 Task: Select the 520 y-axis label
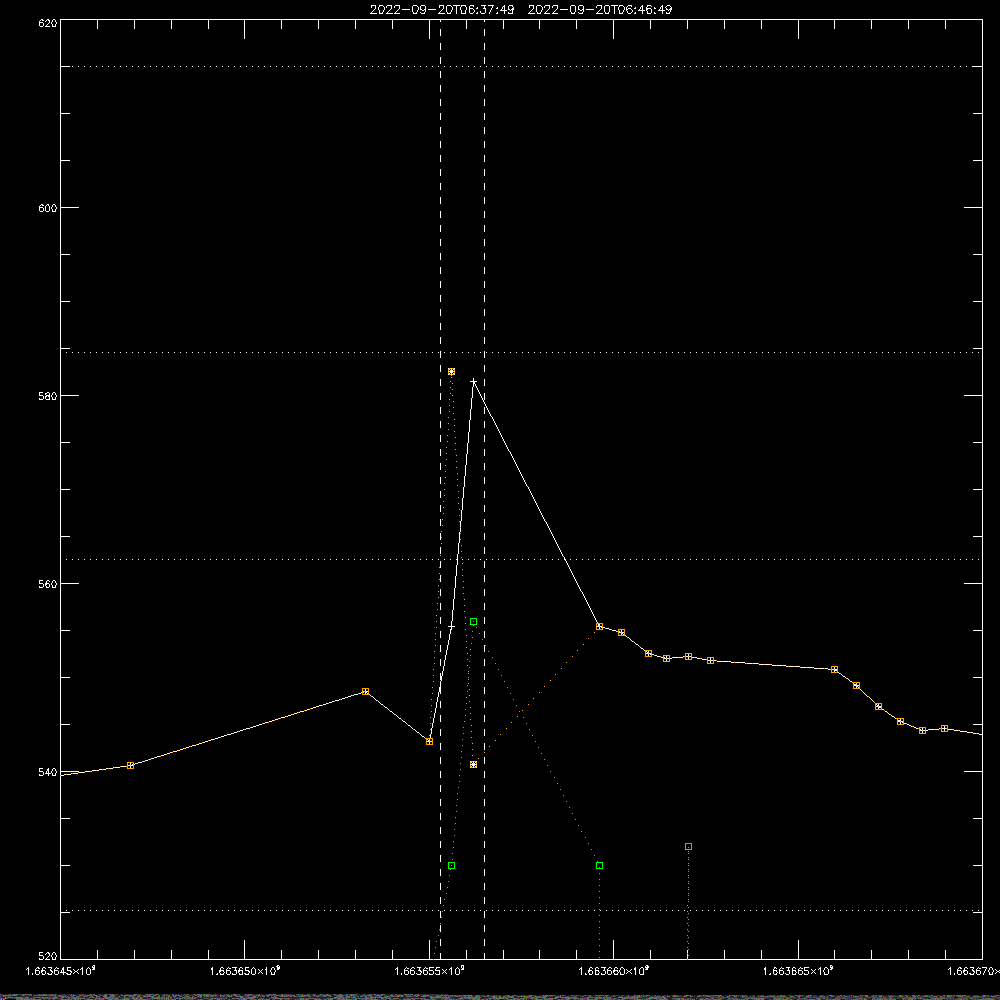point(48,957)
